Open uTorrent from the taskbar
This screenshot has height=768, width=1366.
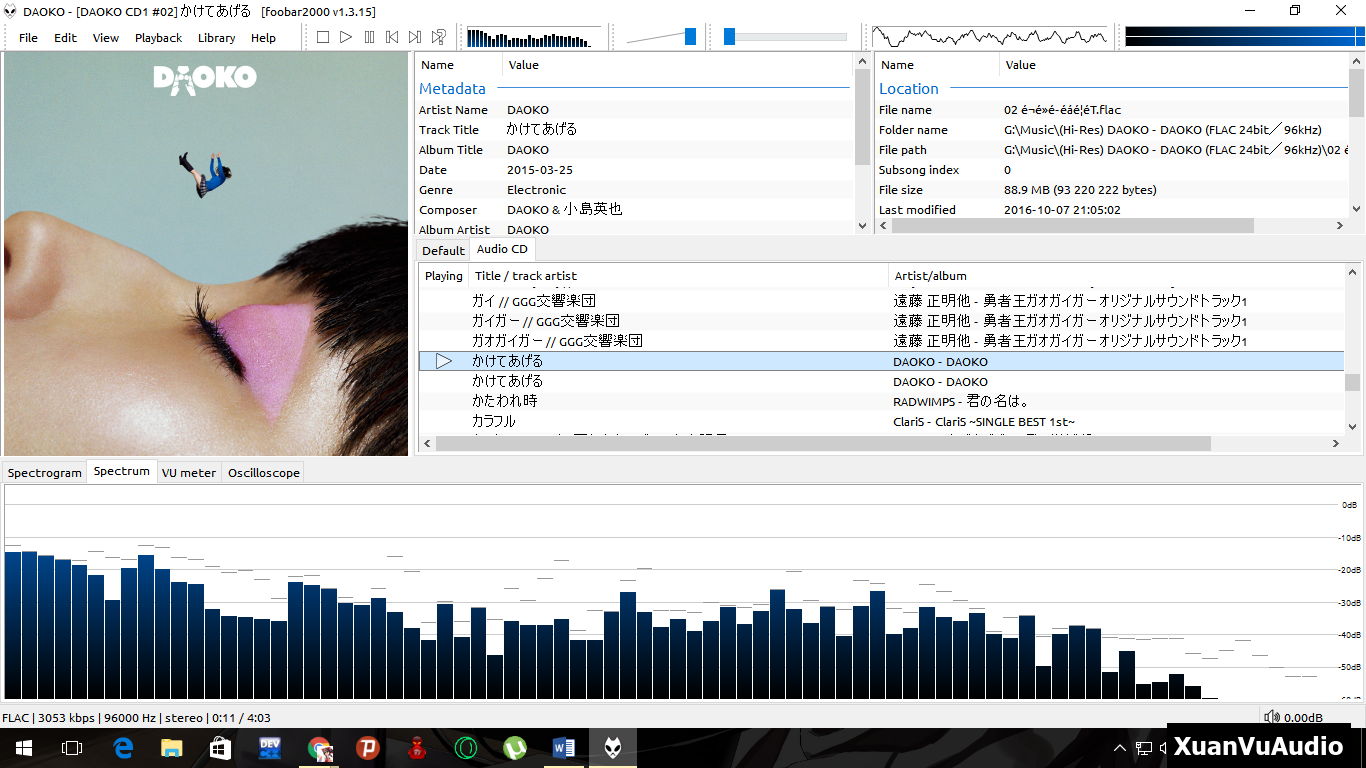(514, 748)
